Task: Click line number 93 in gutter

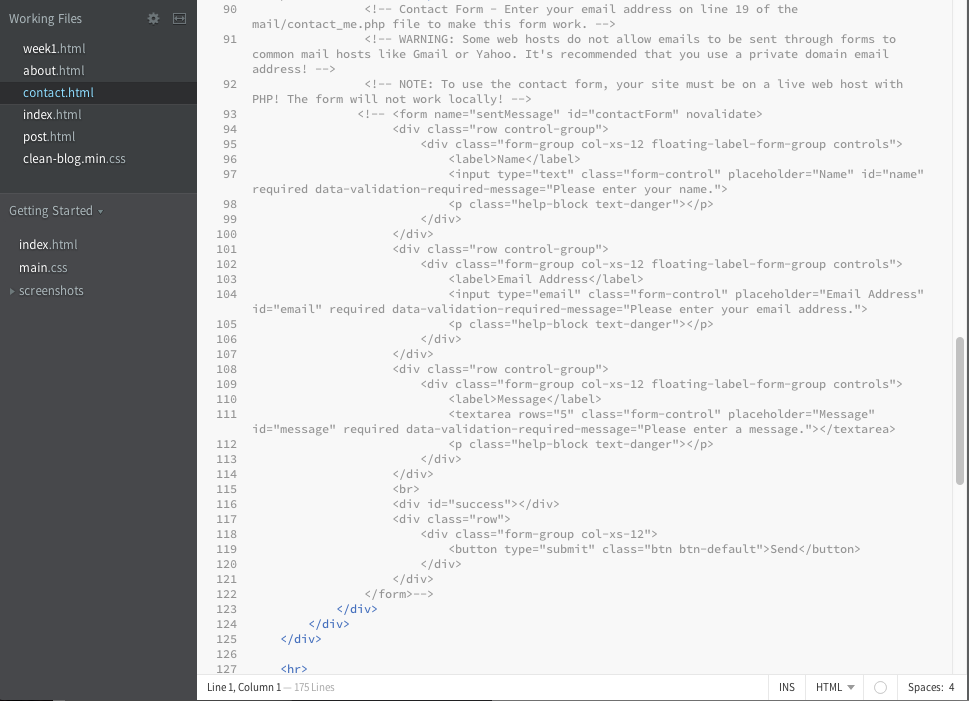Action: pyautogui.click(x=230, y=114)
